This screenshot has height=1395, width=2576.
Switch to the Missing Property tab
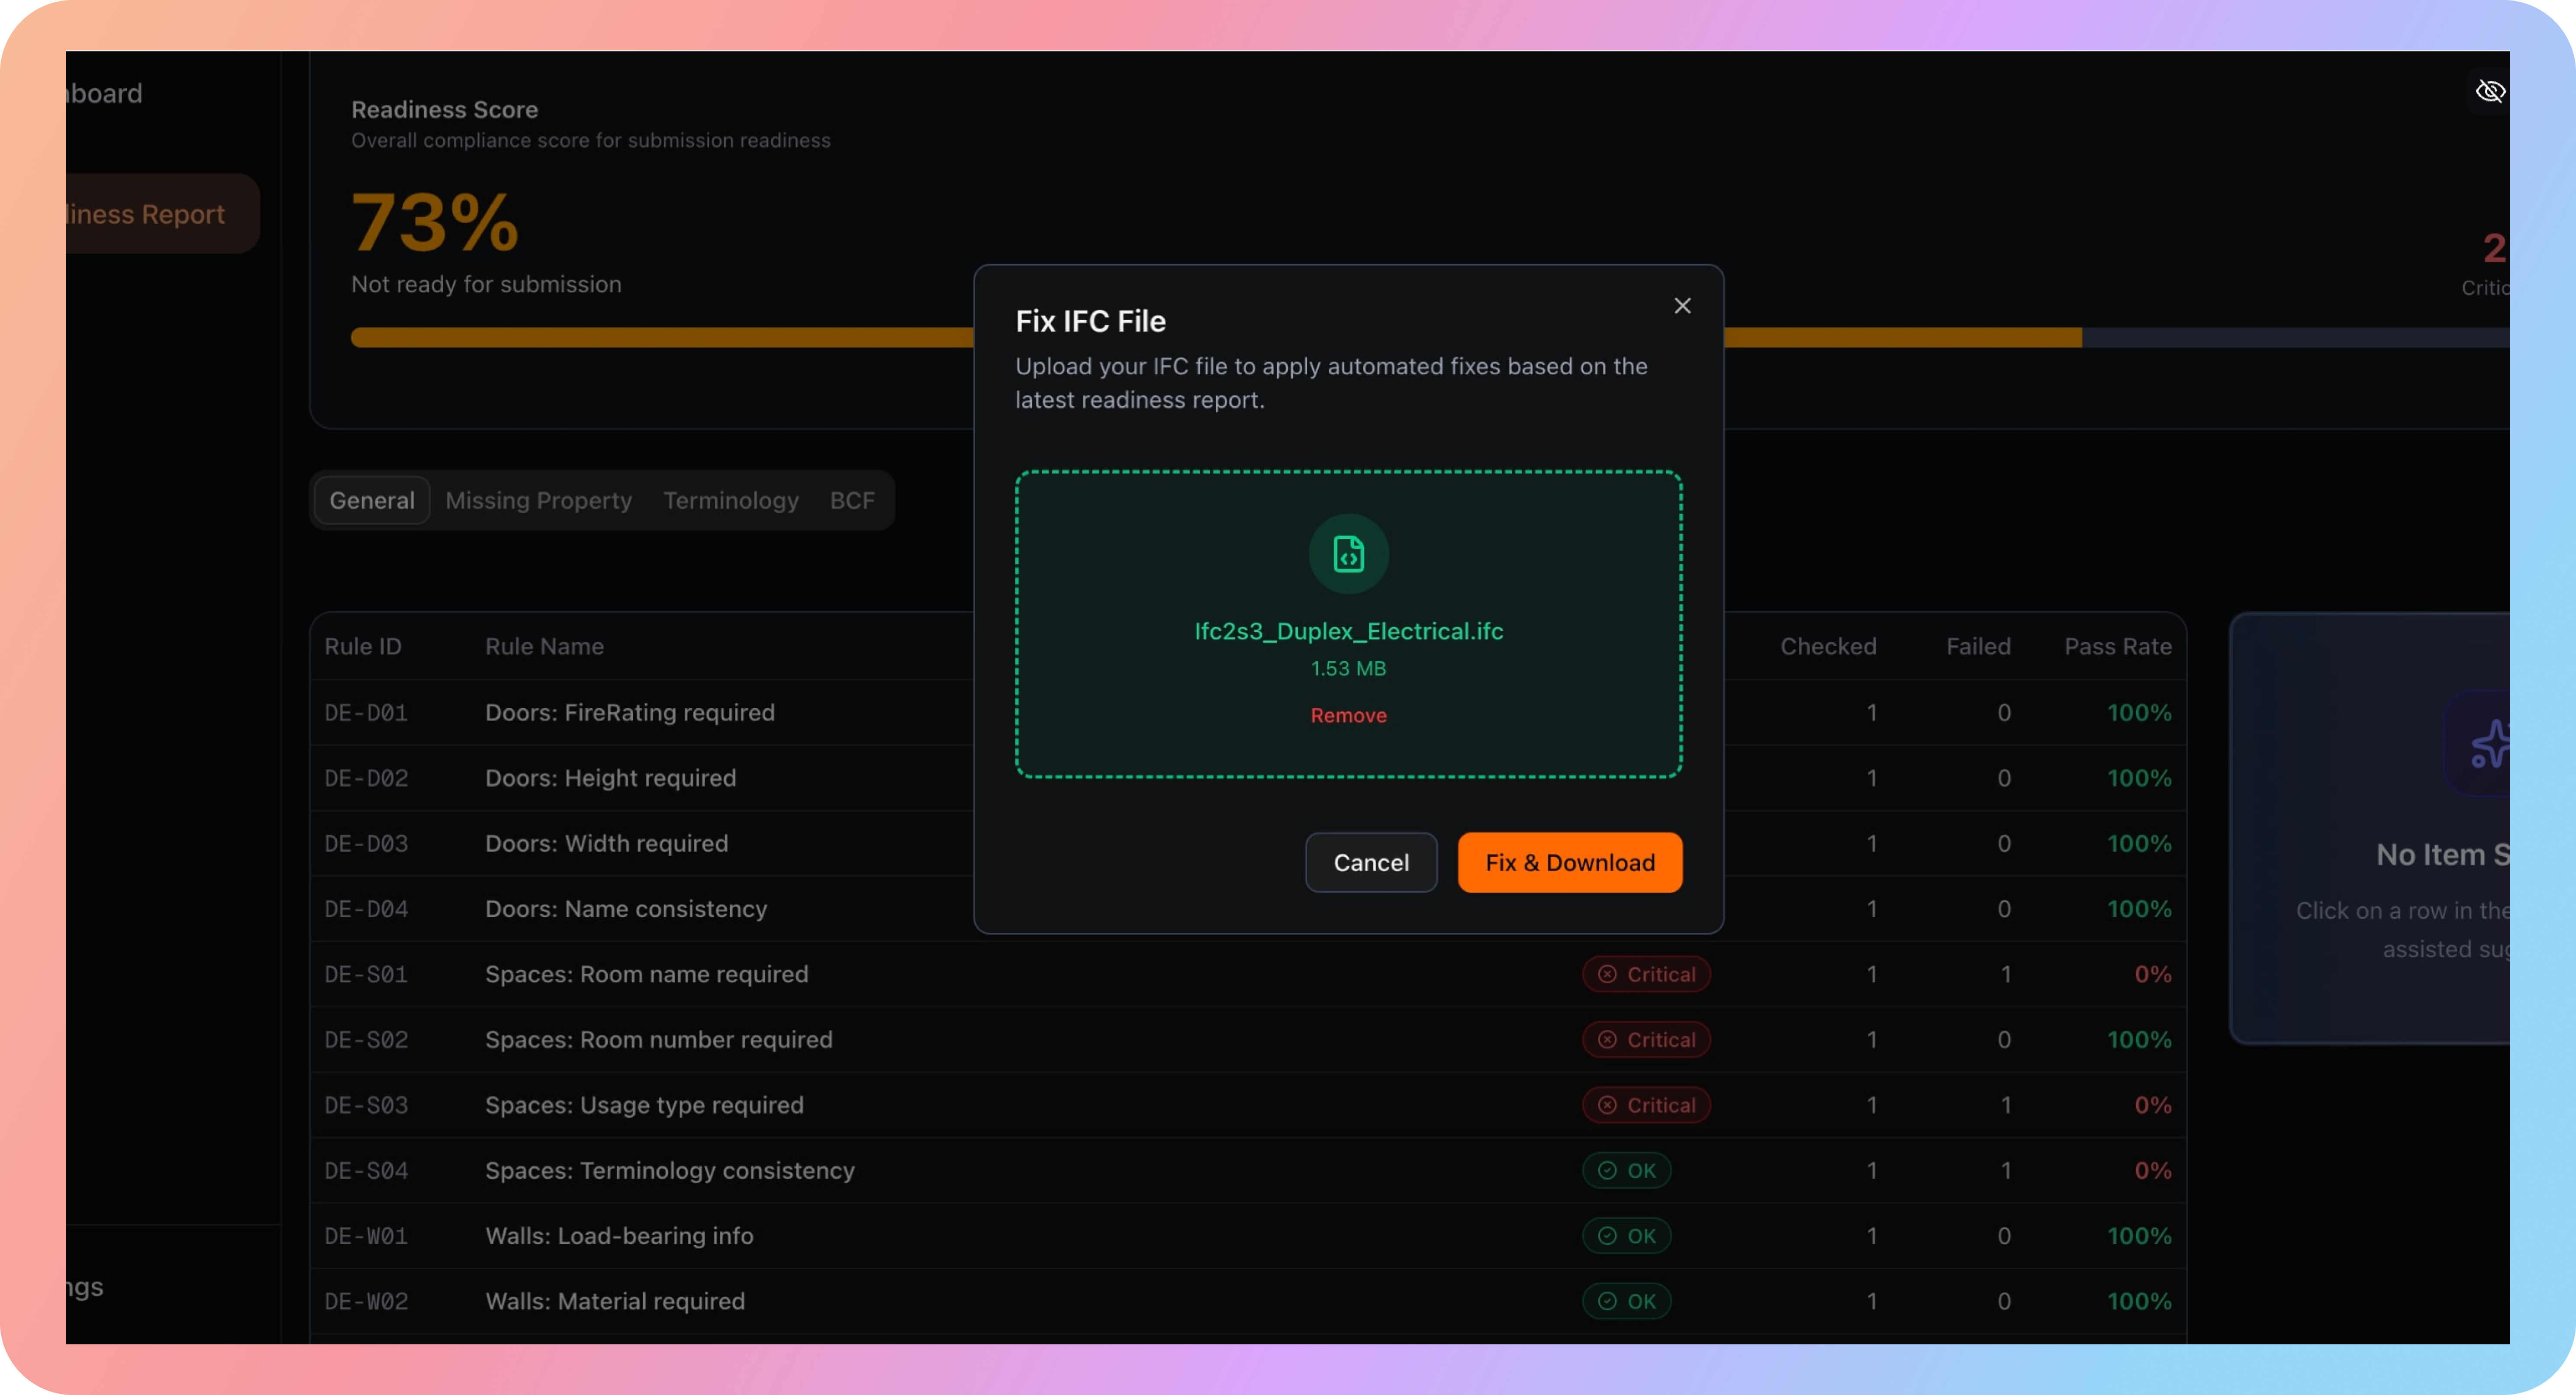(538, 500)
